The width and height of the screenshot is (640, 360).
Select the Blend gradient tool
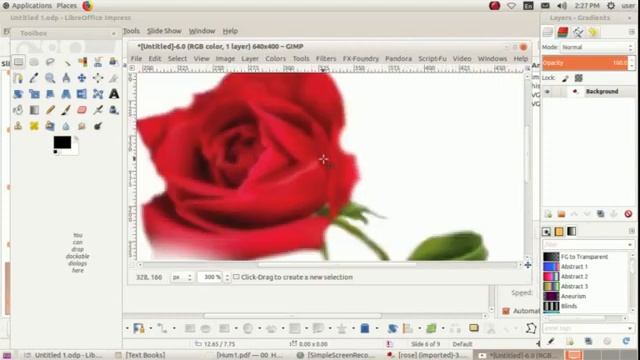[x=34, y=110]
